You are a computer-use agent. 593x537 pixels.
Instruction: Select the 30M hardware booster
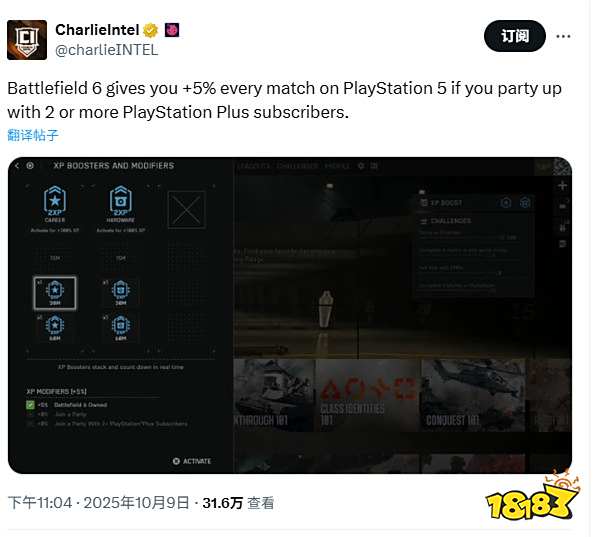point(121,293)
